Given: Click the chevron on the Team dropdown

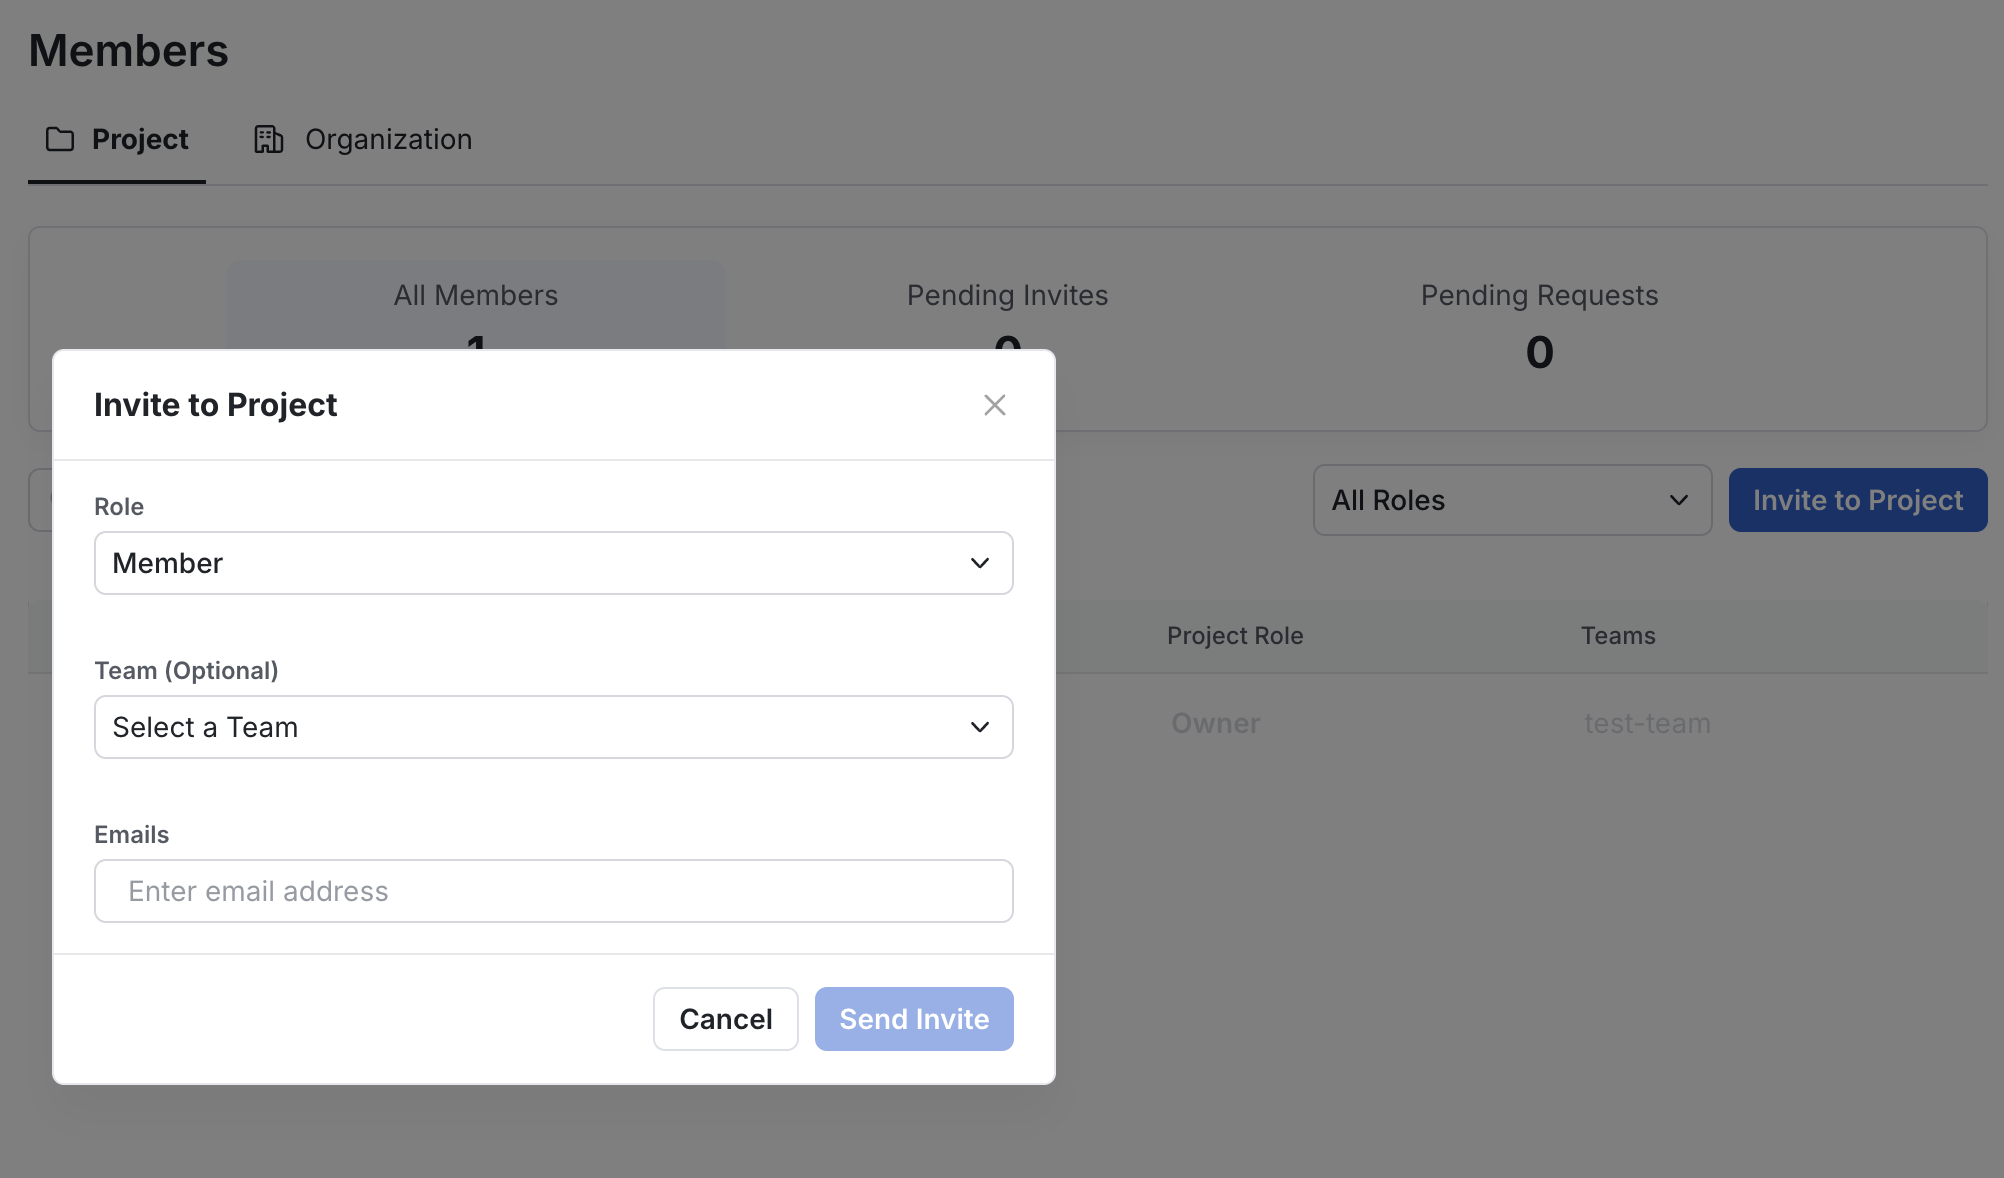Looking at the screenshot, I should tap(978, 727).
